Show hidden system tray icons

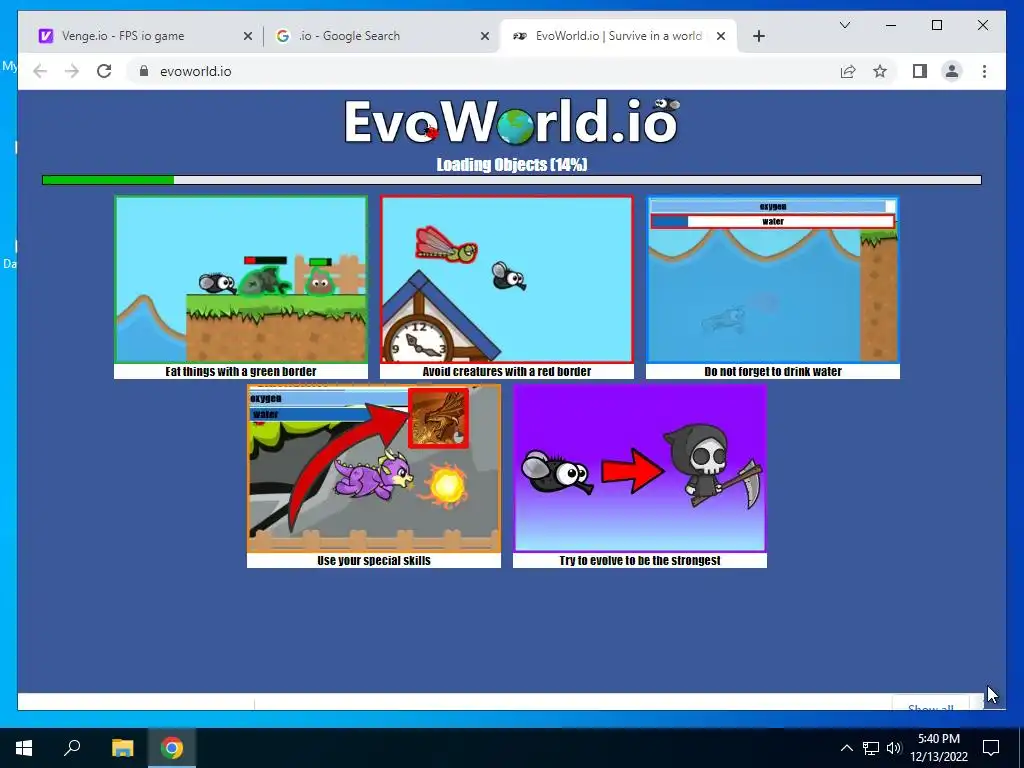[x=846, y=748]
